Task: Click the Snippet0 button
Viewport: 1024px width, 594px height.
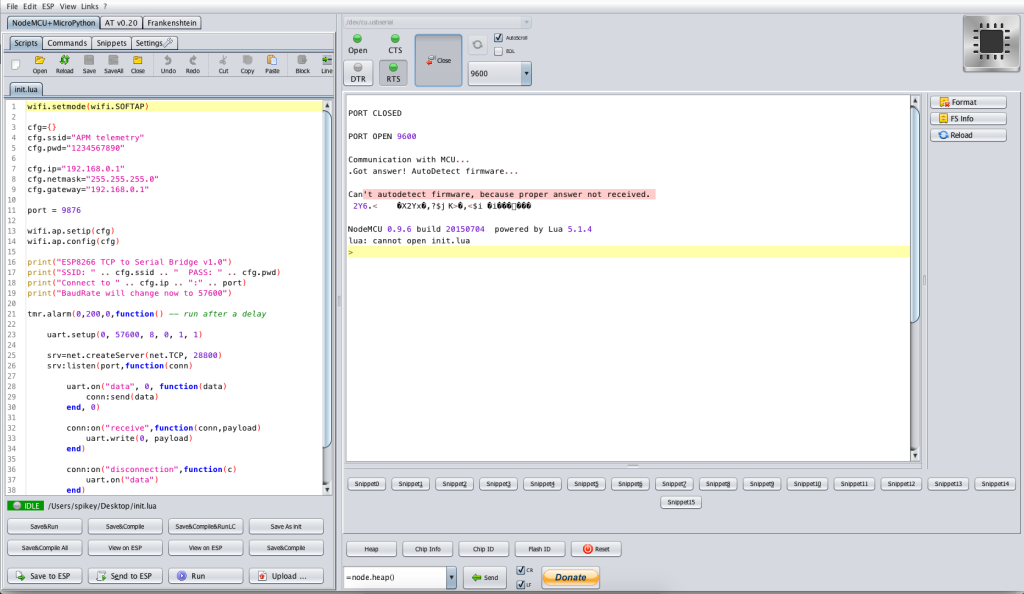Action: tap(366, 484)
